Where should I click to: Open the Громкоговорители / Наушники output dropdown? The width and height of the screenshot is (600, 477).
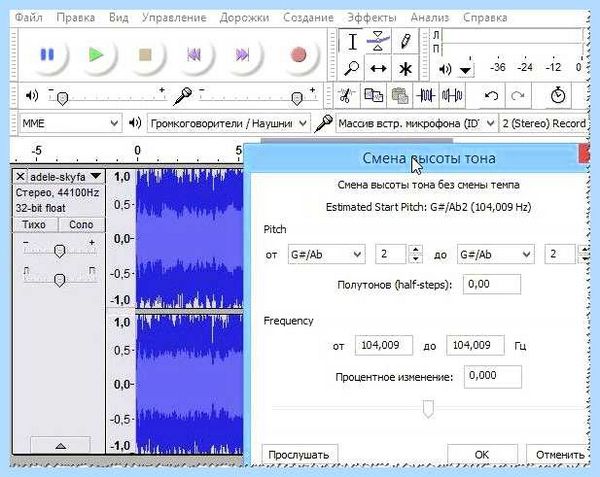point(228,123)
